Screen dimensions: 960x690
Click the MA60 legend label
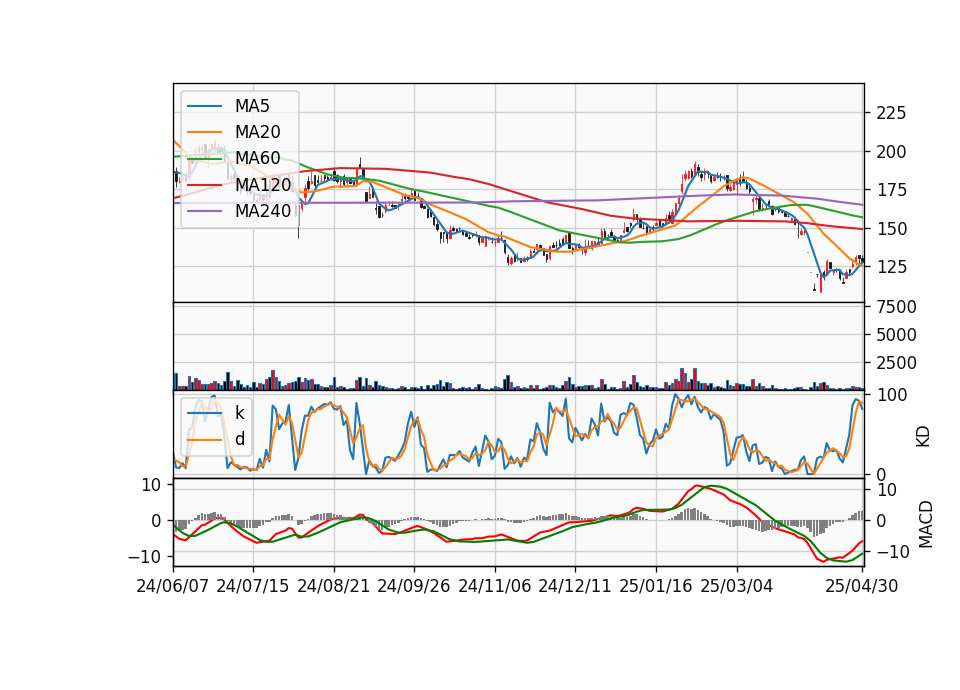tap(257, 158)
